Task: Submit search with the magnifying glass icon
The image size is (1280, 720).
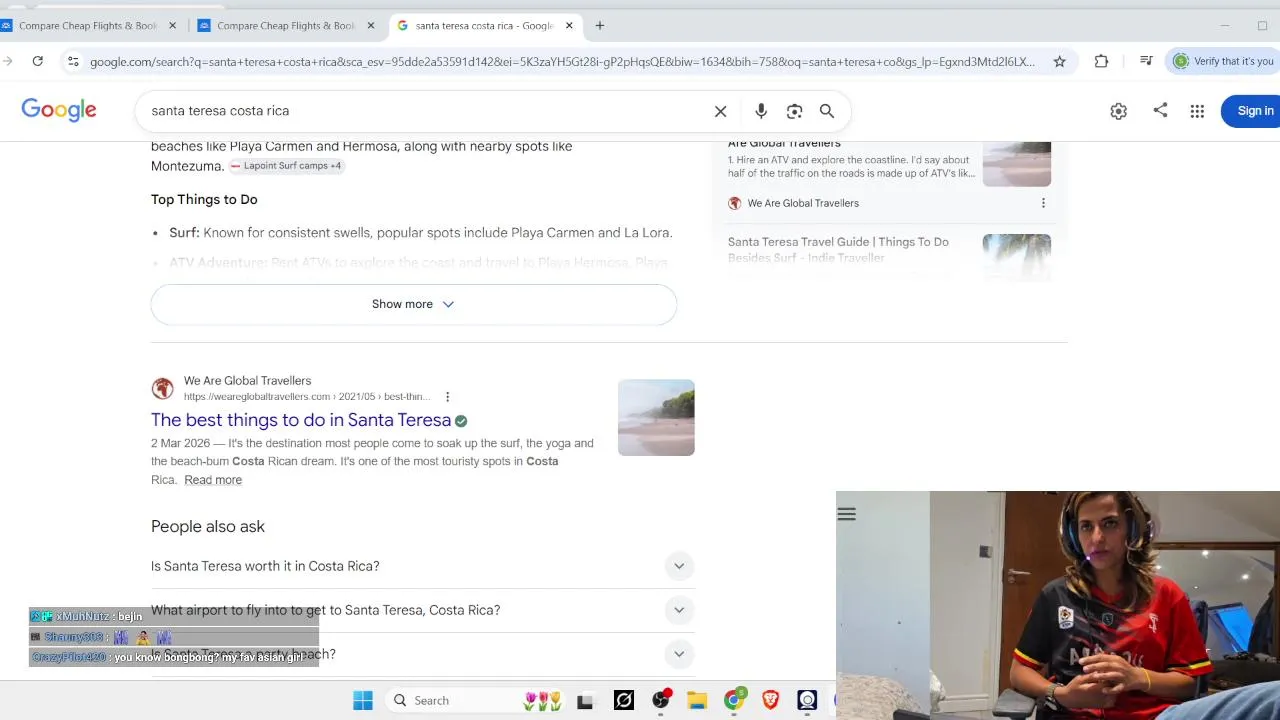Action: click(827, 111)
